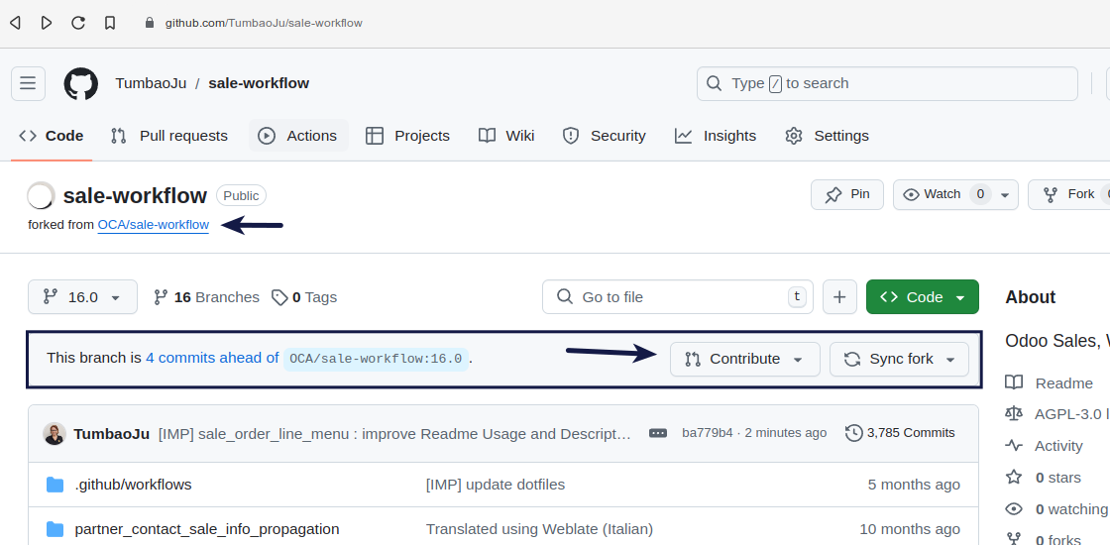Switch to the Pull requests tab
1110x545 pixels.
tap(169, 136)
